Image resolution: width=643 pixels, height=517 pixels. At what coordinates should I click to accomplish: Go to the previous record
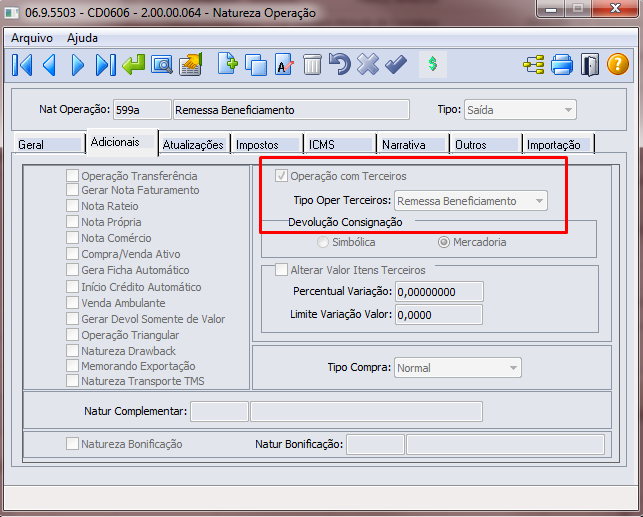coord(50,65)
